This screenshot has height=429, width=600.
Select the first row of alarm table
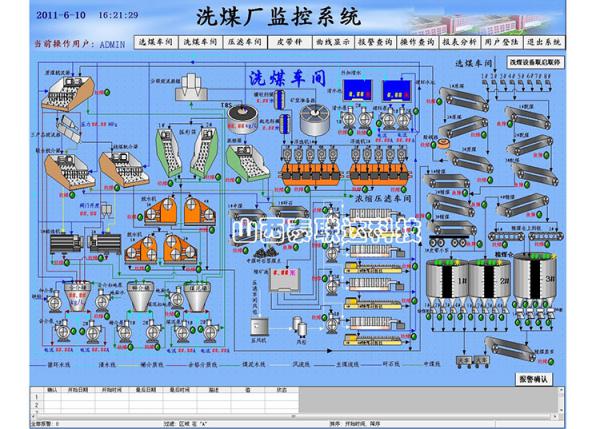tap(165, 397)
